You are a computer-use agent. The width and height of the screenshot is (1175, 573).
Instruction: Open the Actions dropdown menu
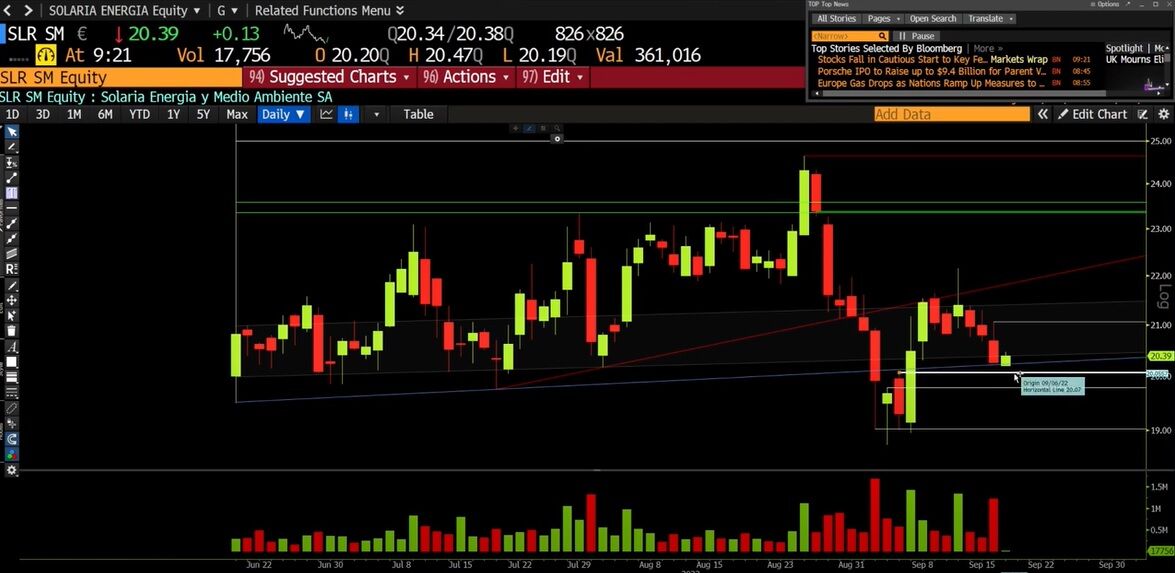(x=466, y=77)
